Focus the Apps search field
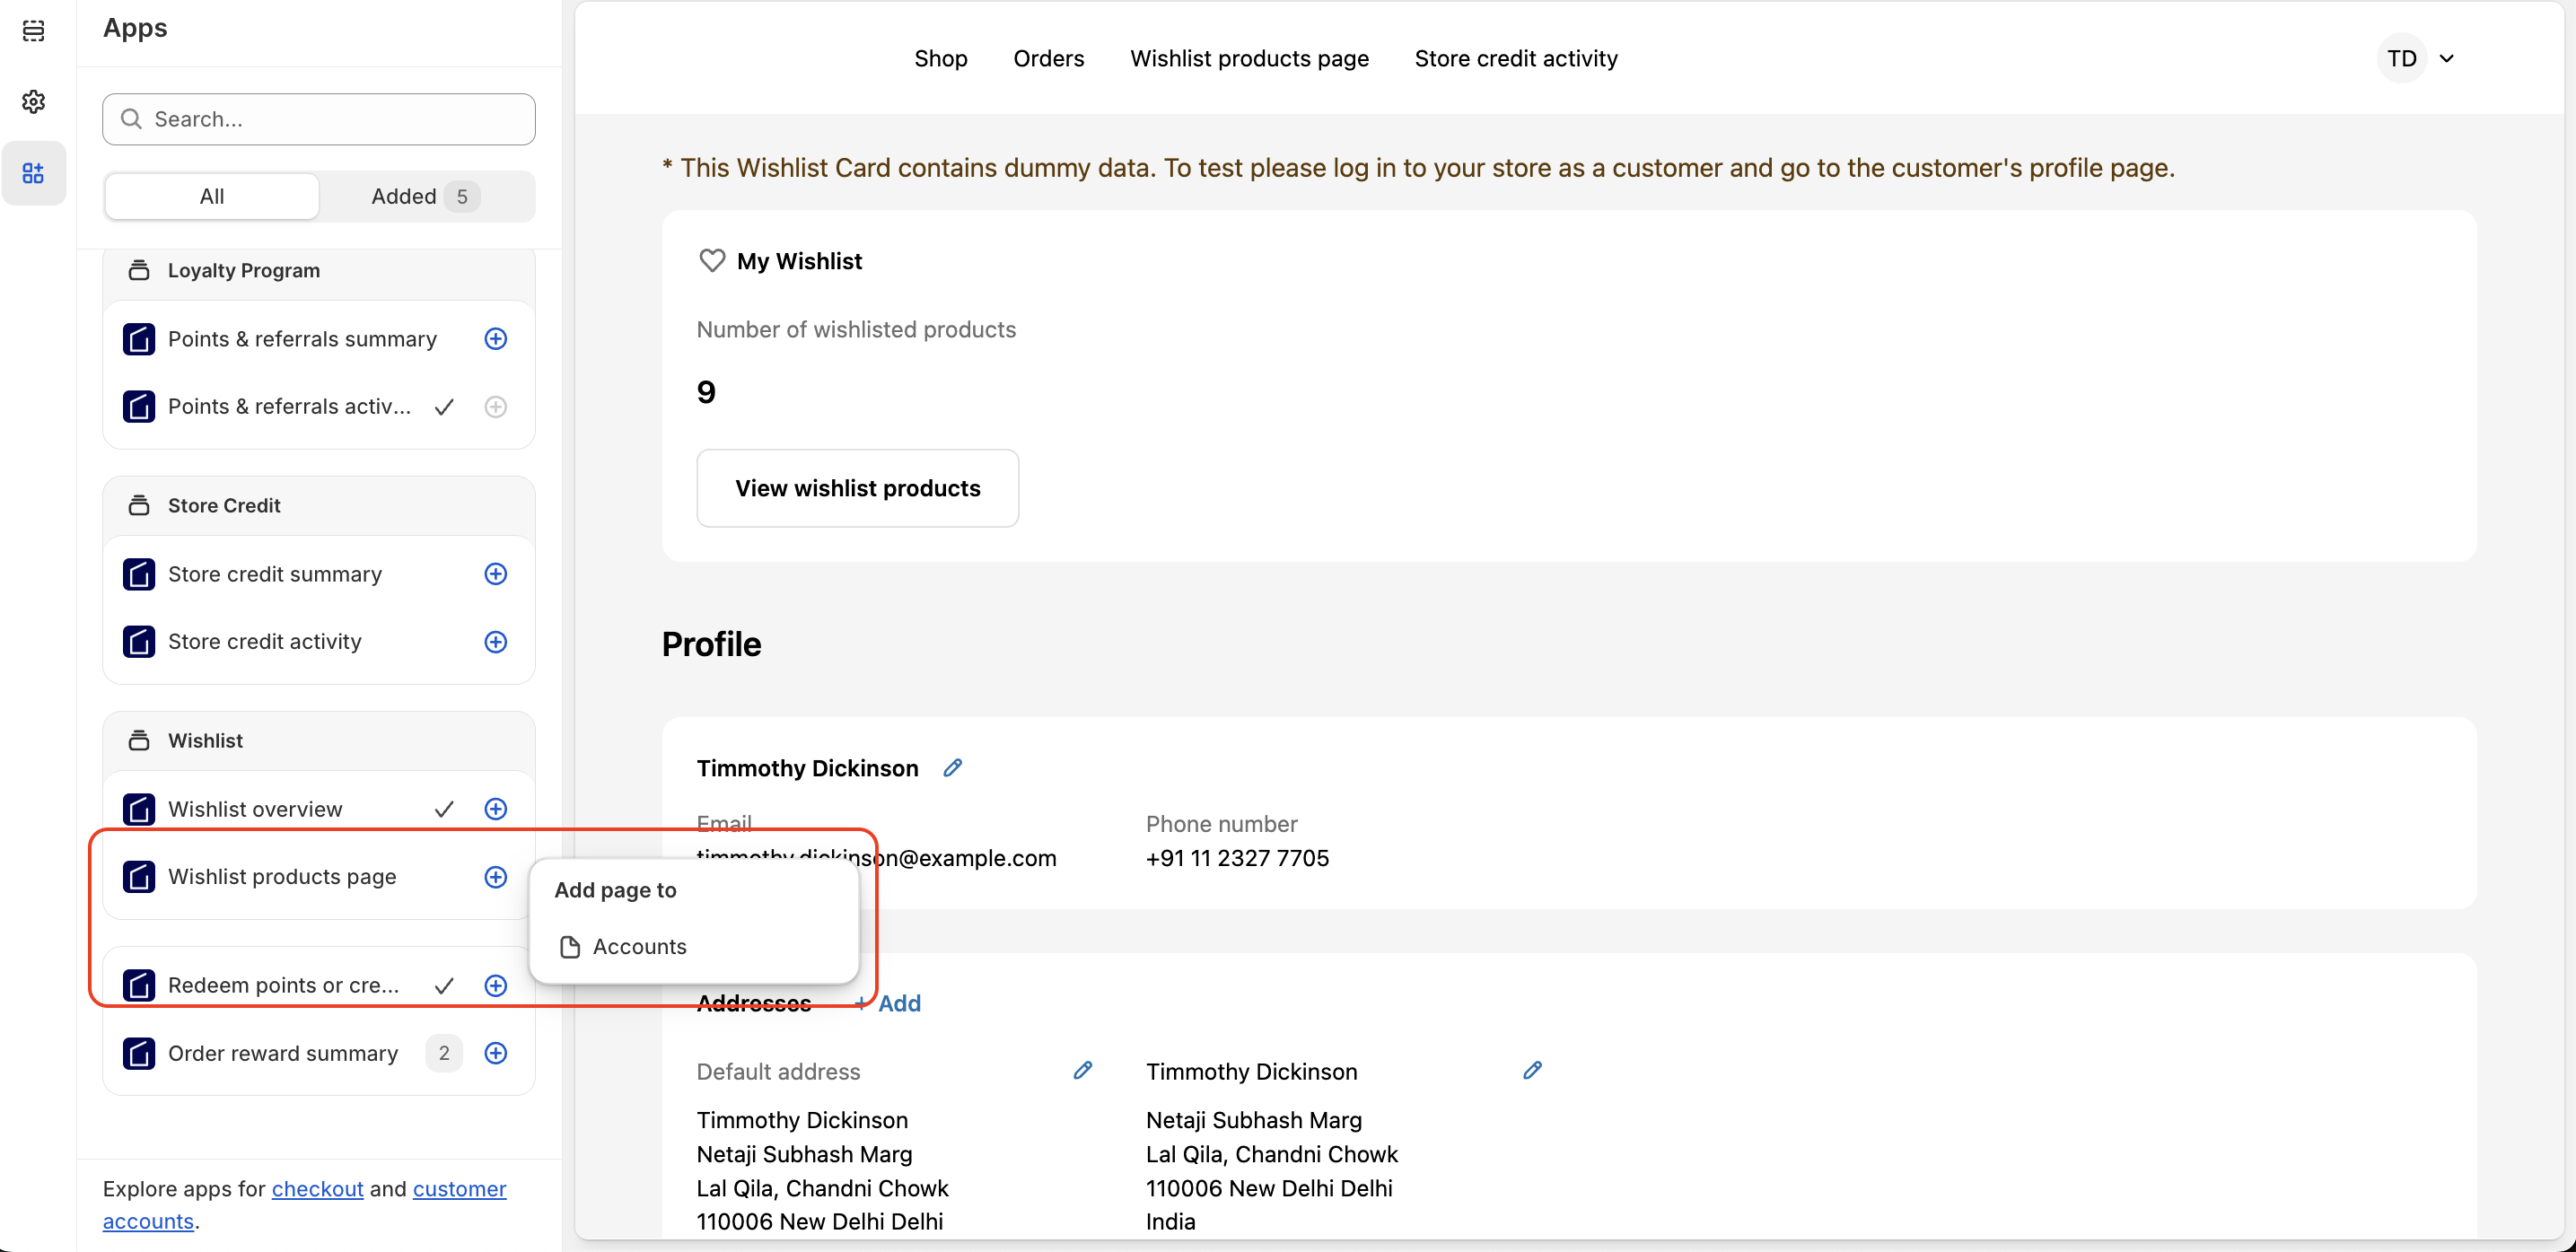Viewport: 2576px width, 1252px height. coord(318,119)
